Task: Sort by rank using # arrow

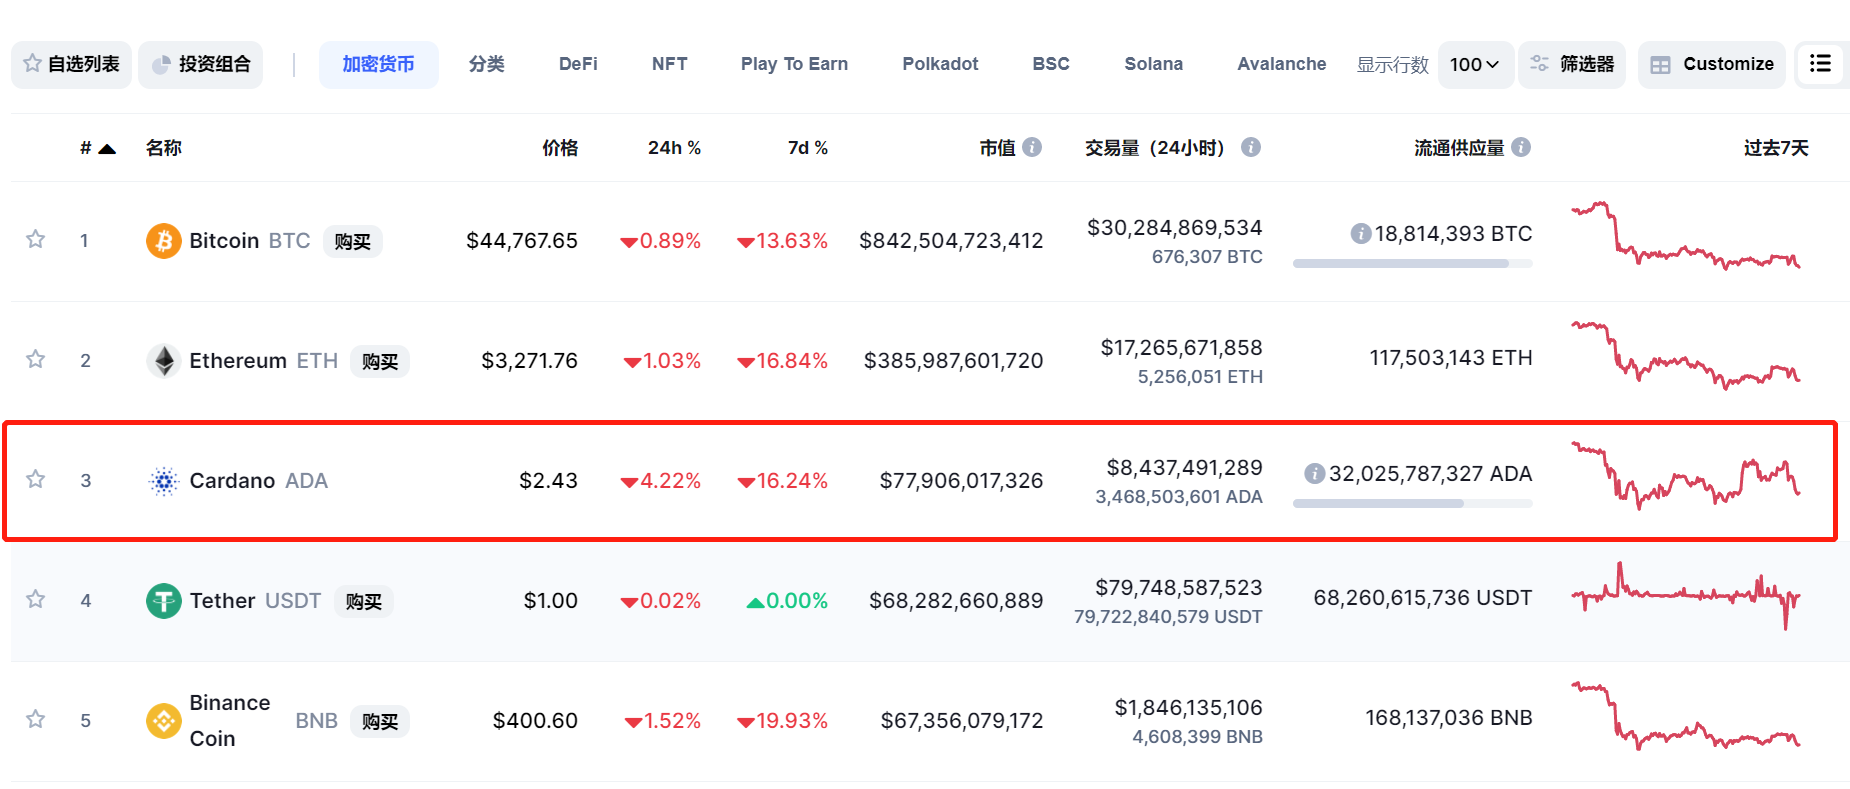Action: click(x=98, y=148)
